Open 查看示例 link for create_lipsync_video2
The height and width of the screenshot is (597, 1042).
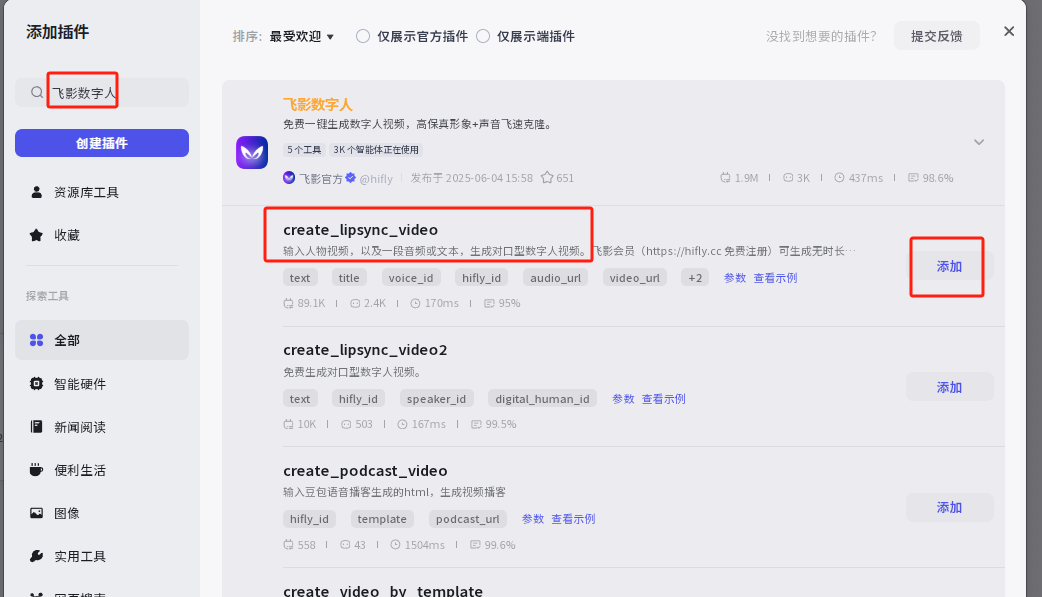[x=663, y=399]
